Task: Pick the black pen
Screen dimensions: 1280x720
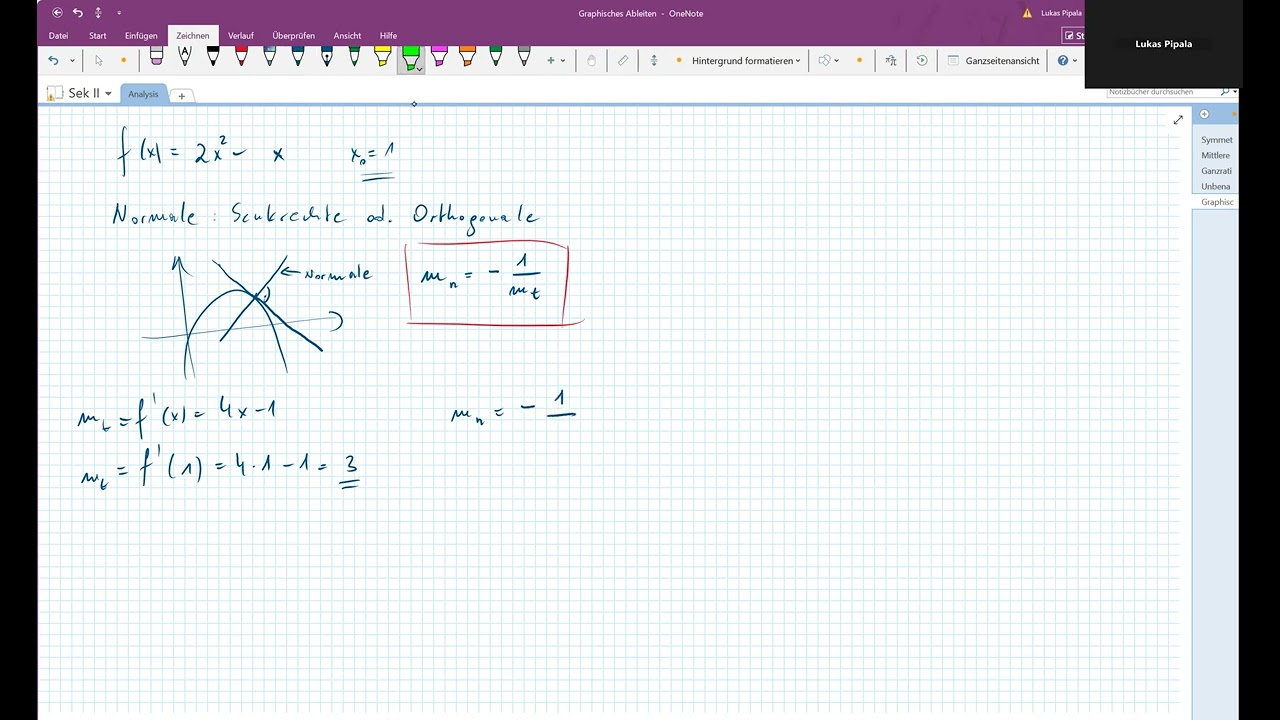Action: point(213,56)
